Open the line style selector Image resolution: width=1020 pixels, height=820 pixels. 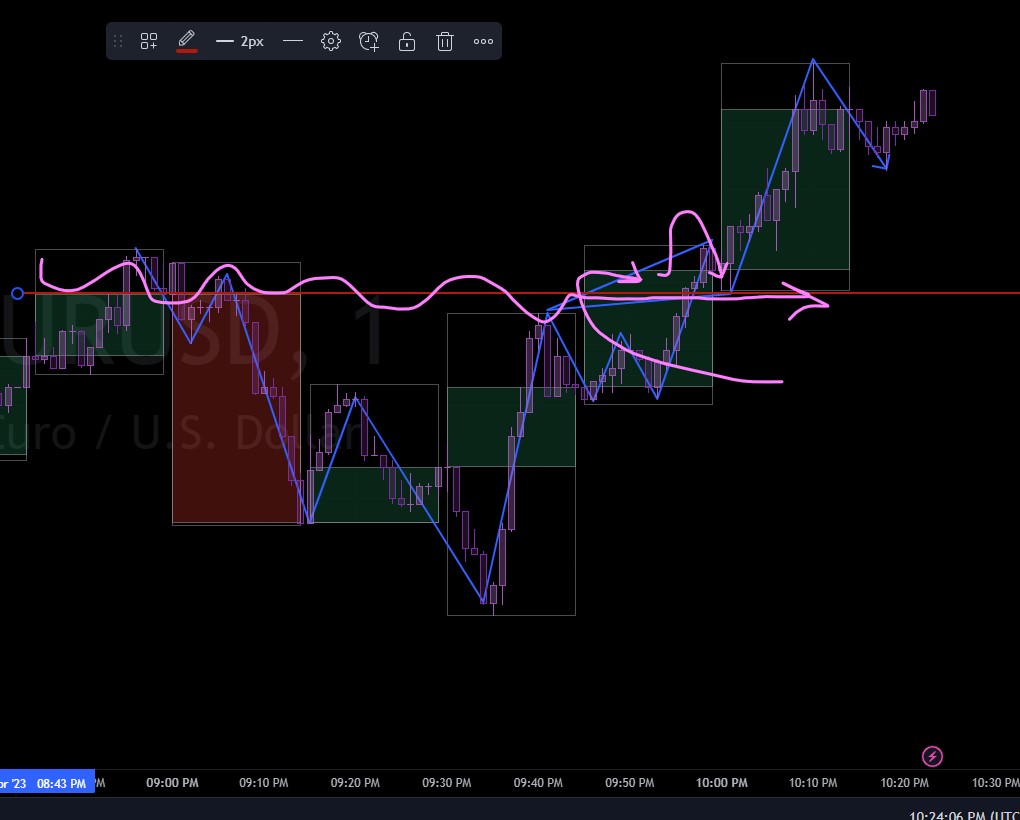coord(293,41)
